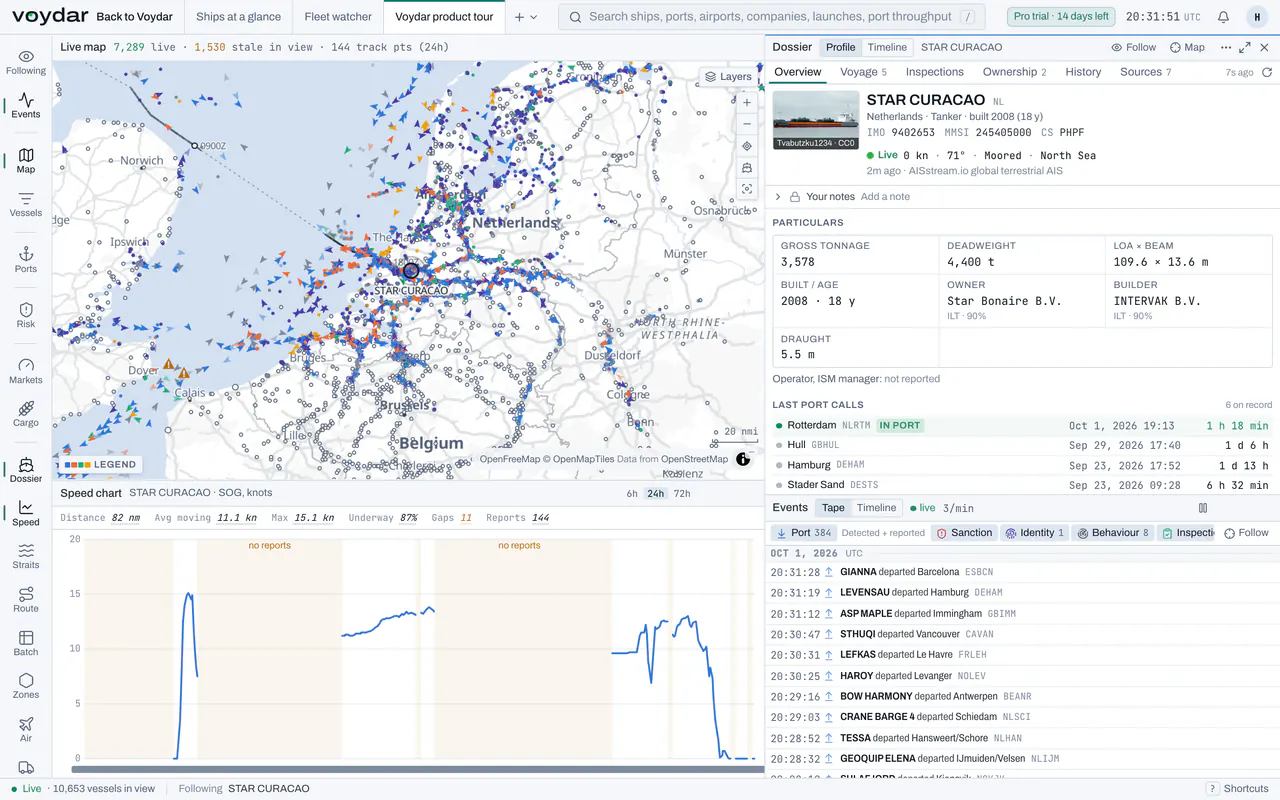This screenshot has width=1280, height=800.
Task: Toggle the Behaviour event filter
Action: [x=1114, y=533]
